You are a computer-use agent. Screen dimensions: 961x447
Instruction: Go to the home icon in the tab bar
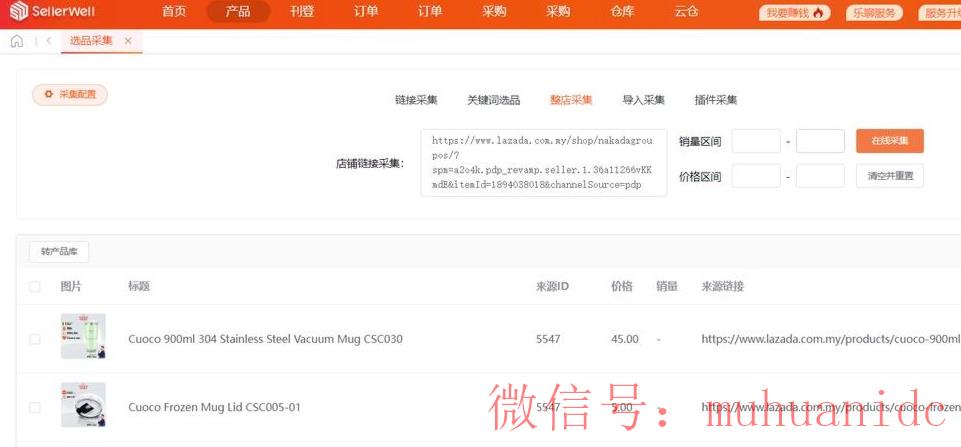coord(17,41)
